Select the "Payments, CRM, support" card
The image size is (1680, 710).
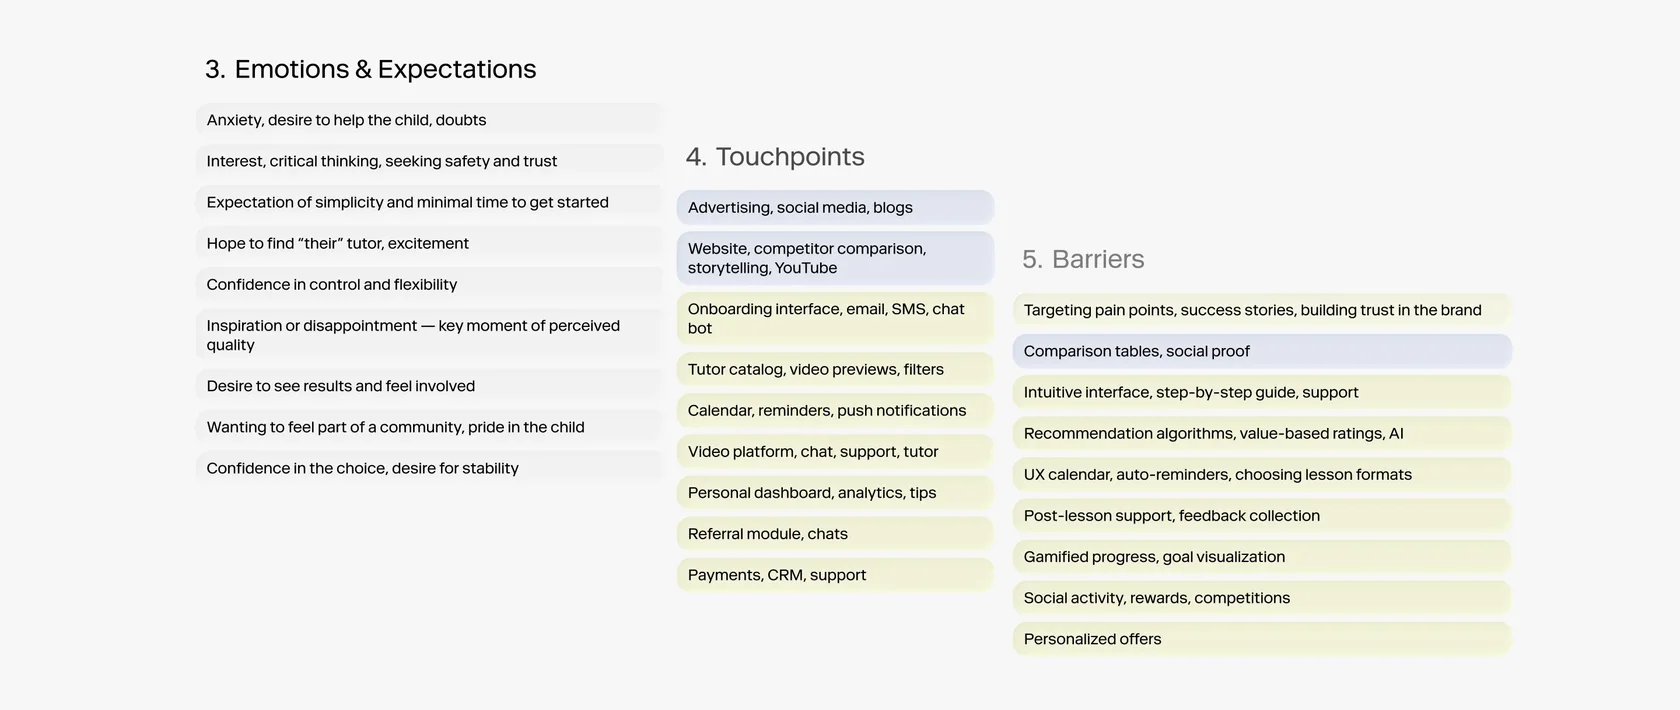click(835, 575)
